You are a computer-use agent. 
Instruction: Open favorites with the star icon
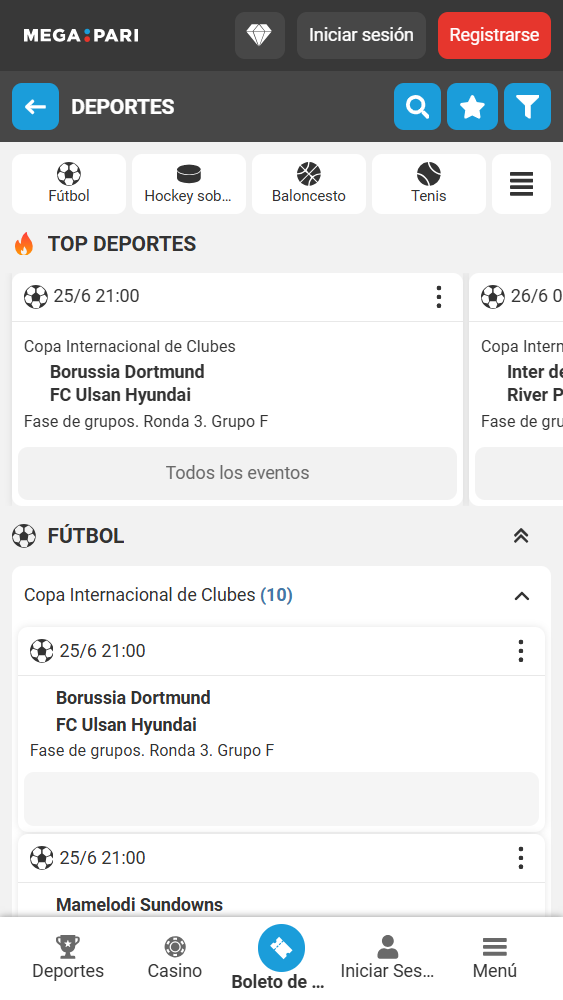[x=472, y=107]
